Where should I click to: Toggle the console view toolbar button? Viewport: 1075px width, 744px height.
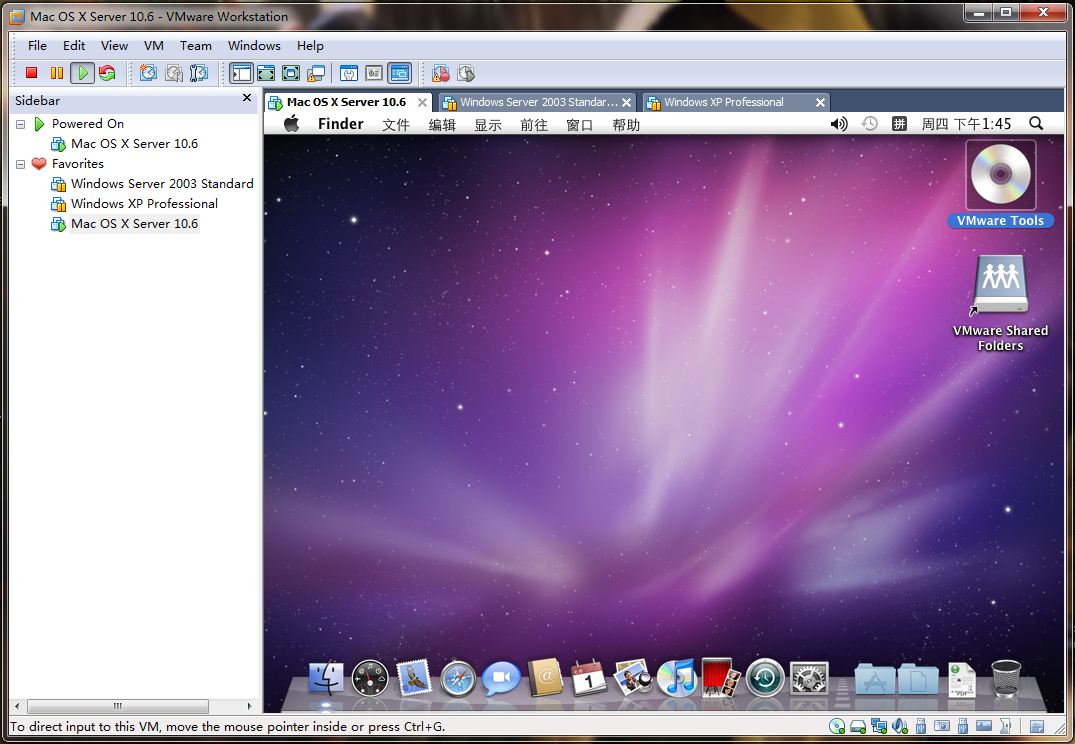pos(399,73)
